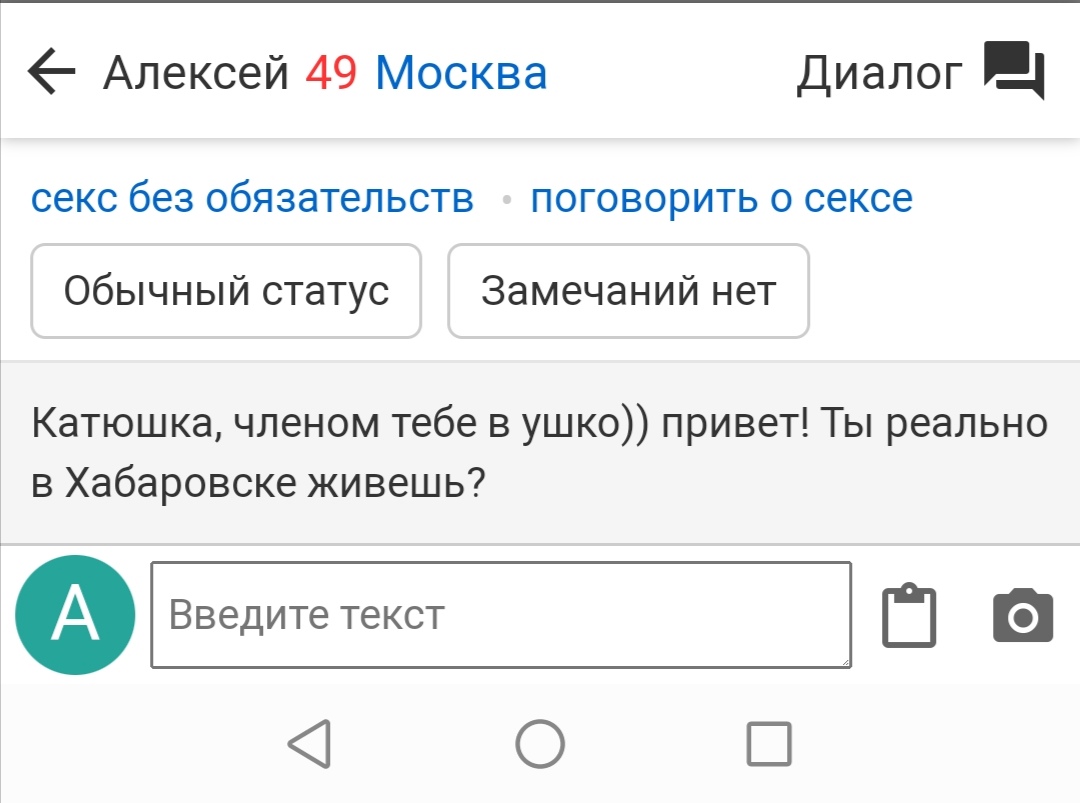Open the Диалог chat bubbles icon

click(x=1014, y=70)
